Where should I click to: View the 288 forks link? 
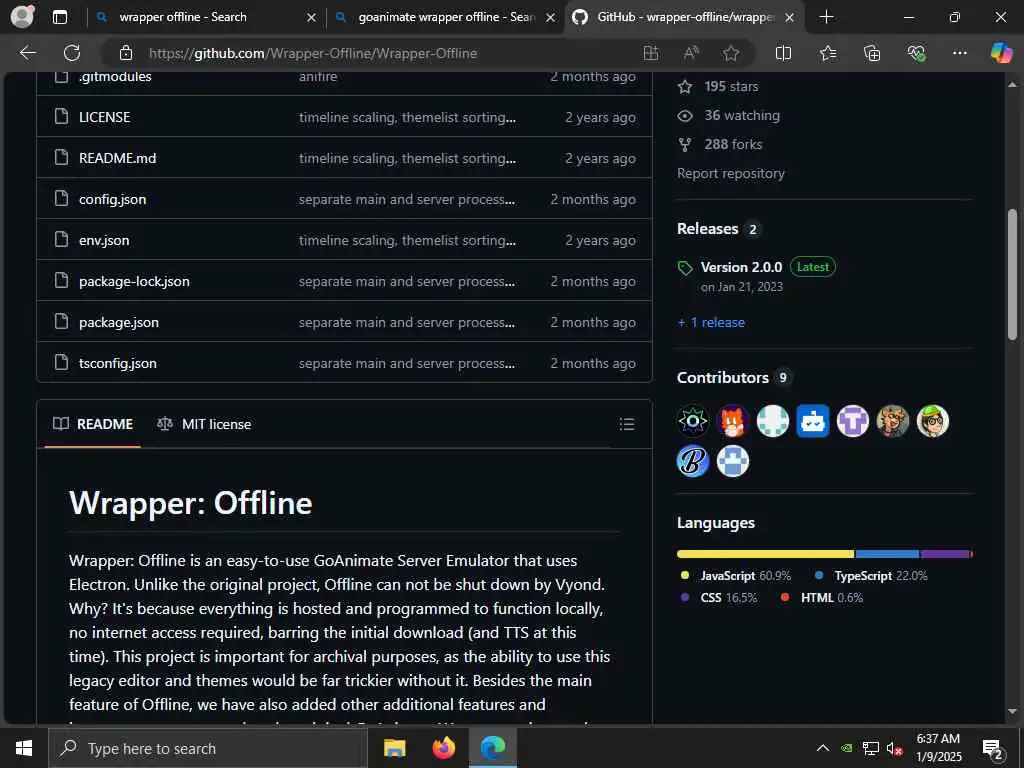pyautogui.click(x=720, y=144)
